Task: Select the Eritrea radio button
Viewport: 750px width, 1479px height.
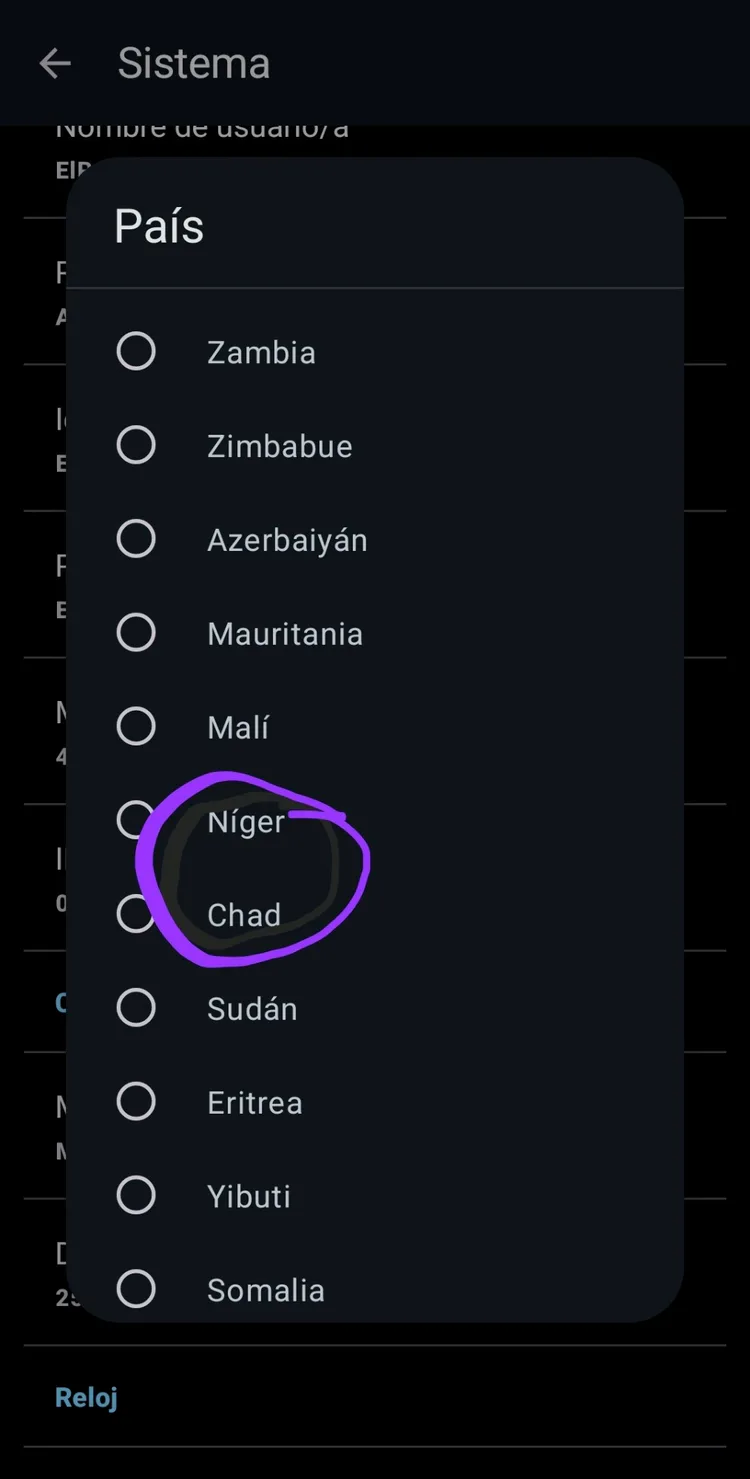Action: click(136, 1102)
